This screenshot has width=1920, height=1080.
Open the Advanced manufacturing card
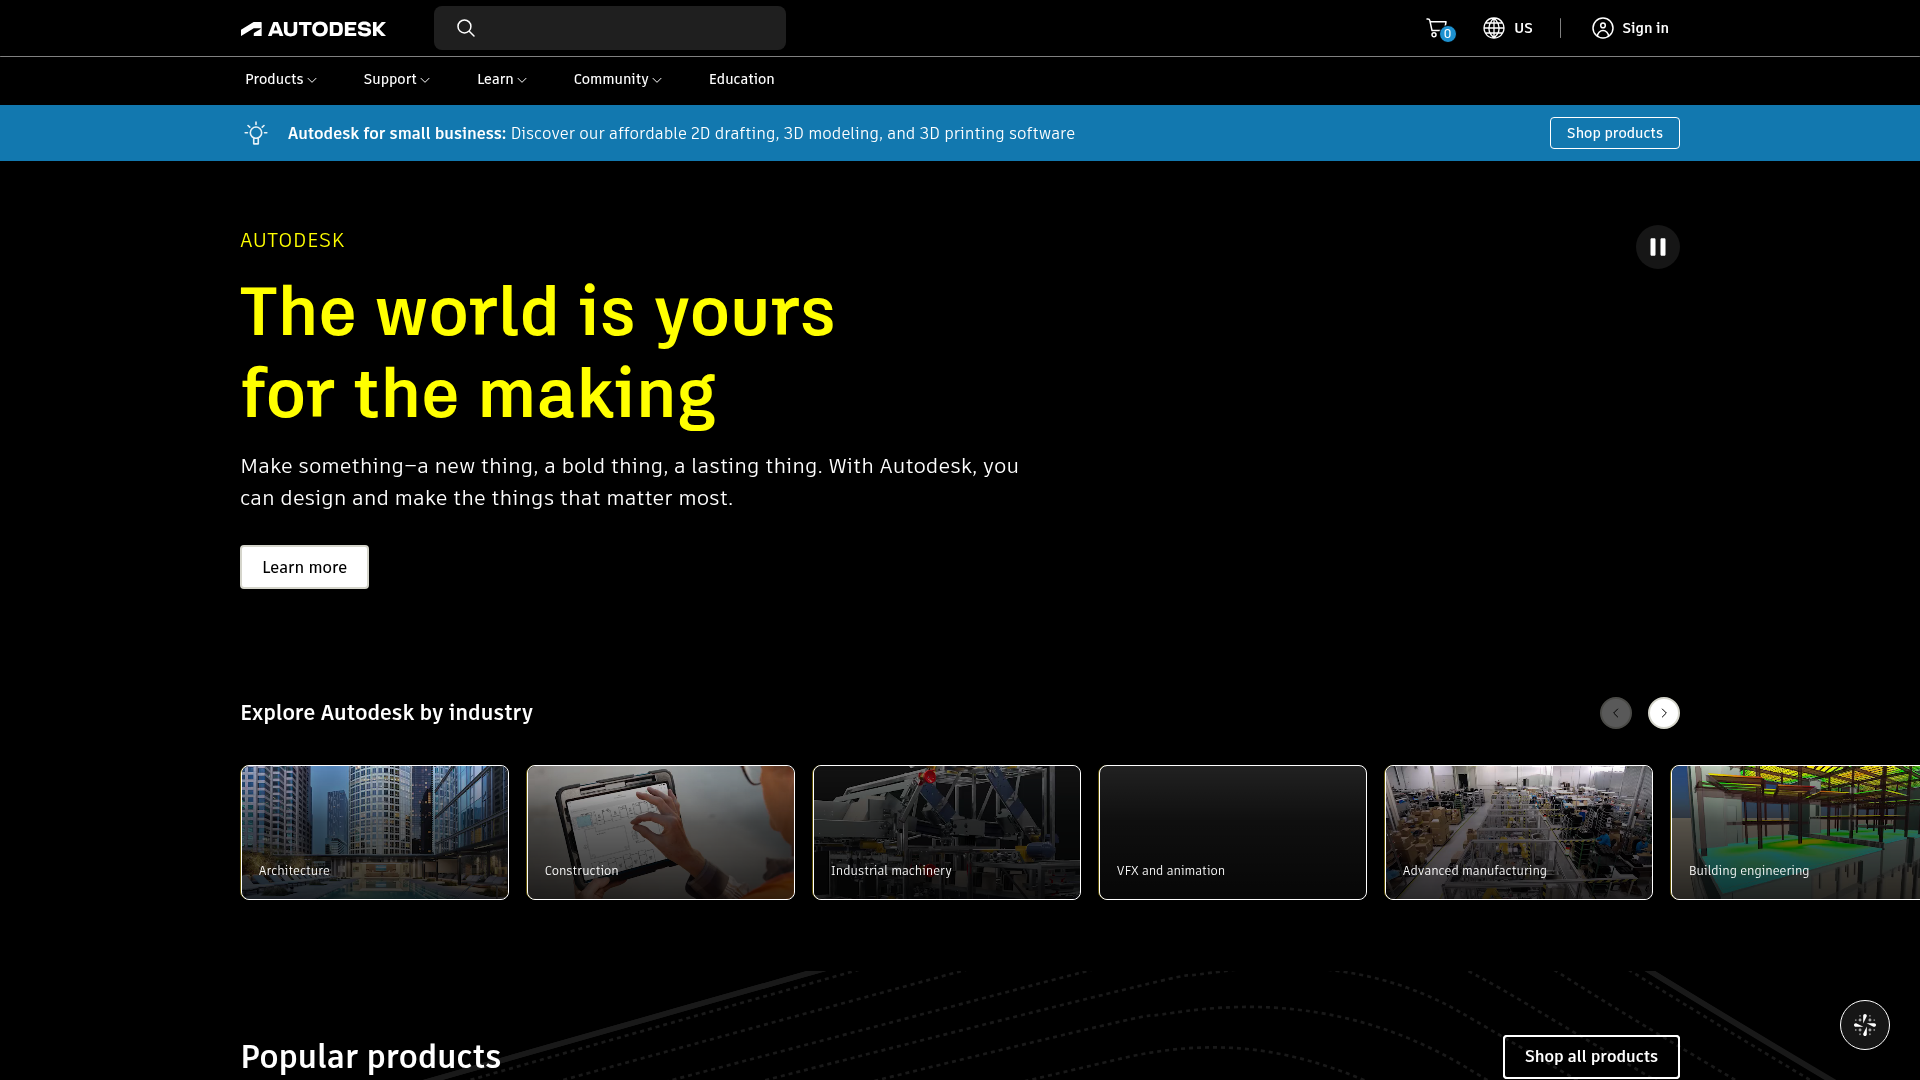(x=1519, y=833)
